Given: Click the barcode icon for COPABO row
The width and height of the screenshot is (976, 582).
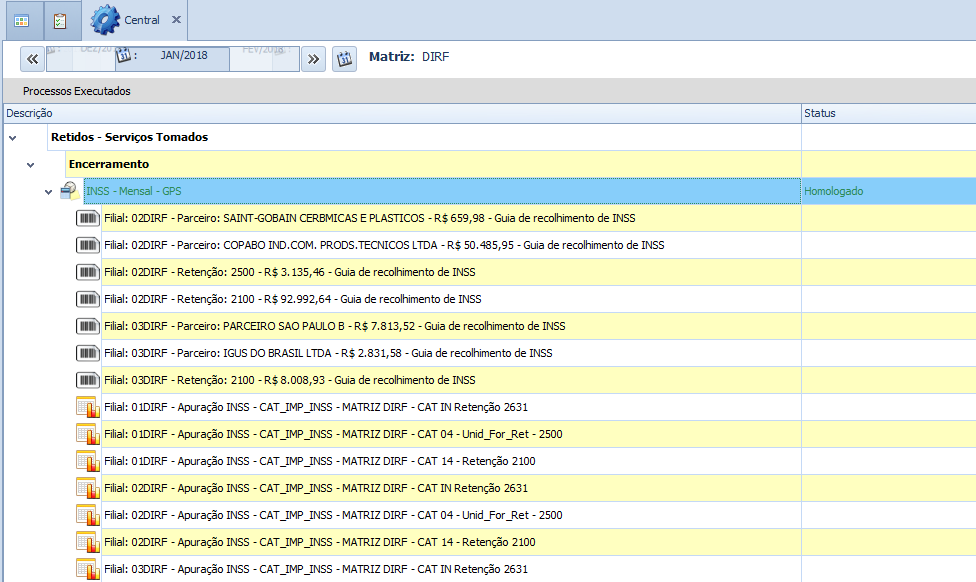Looking at the screenshot, I should (88, 245).
